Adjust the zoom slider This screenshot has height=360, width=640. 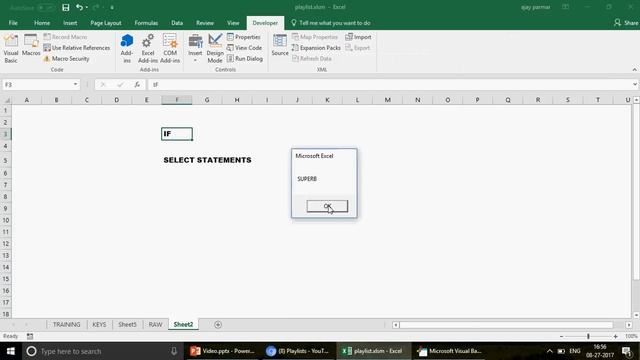point(588,336)
